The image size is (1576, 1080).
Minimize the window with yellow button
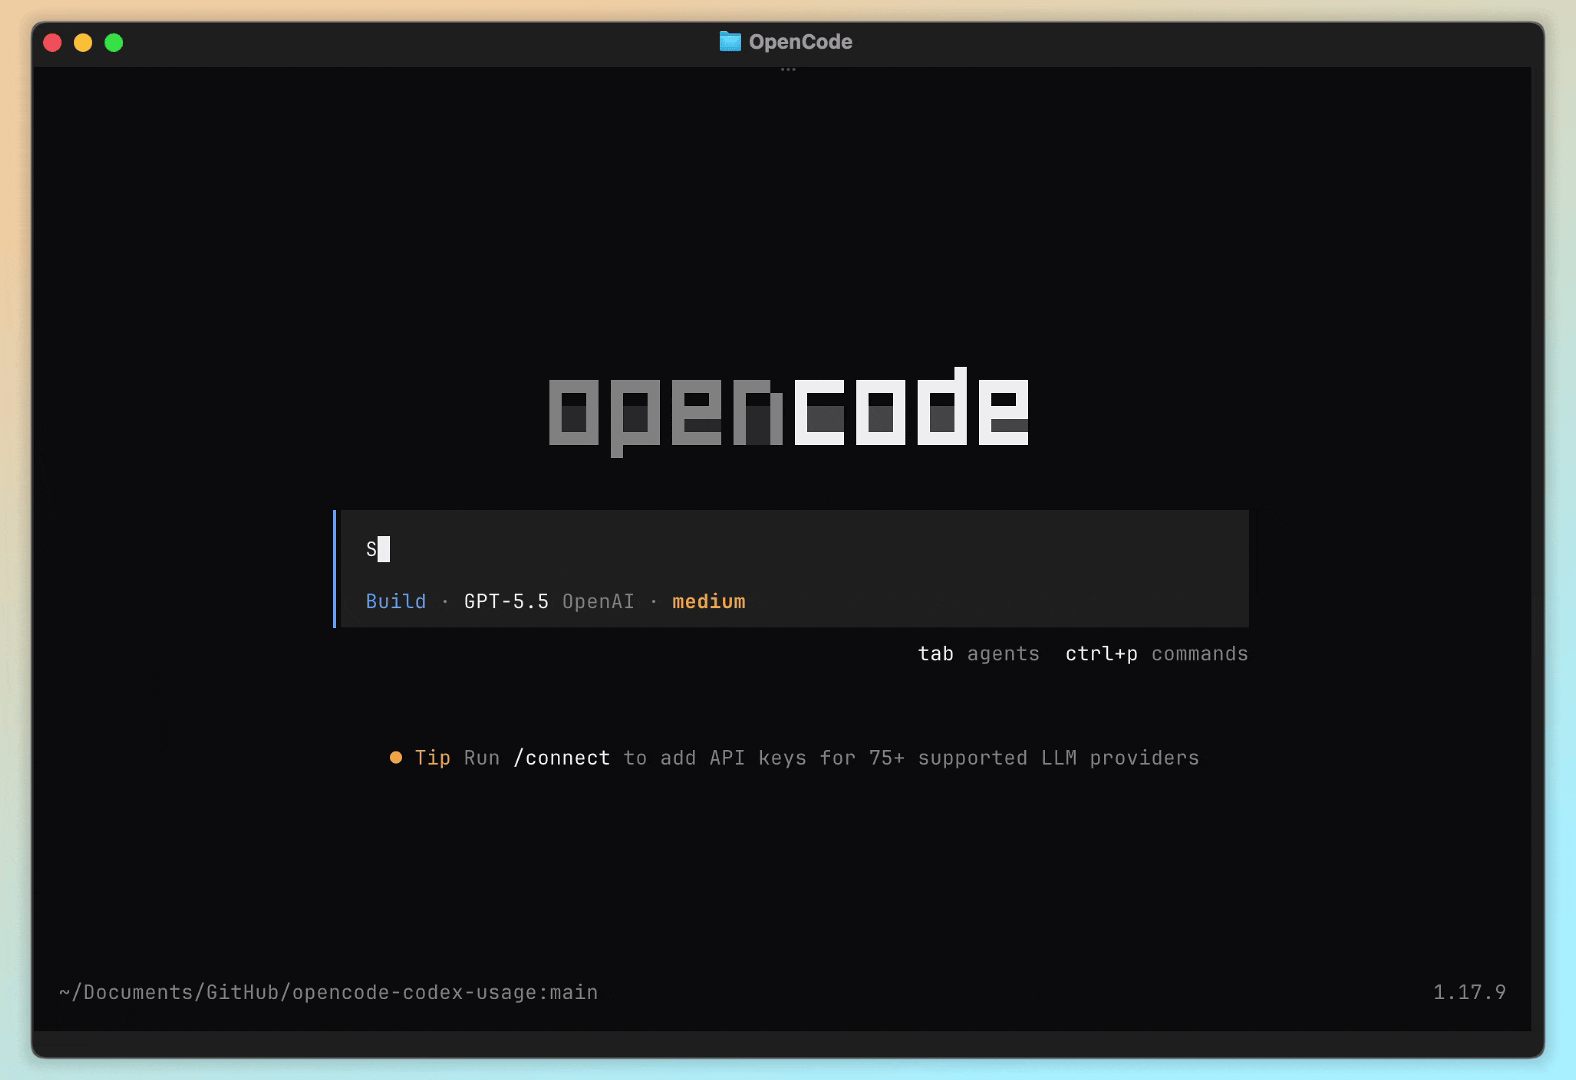pos(83,42)
